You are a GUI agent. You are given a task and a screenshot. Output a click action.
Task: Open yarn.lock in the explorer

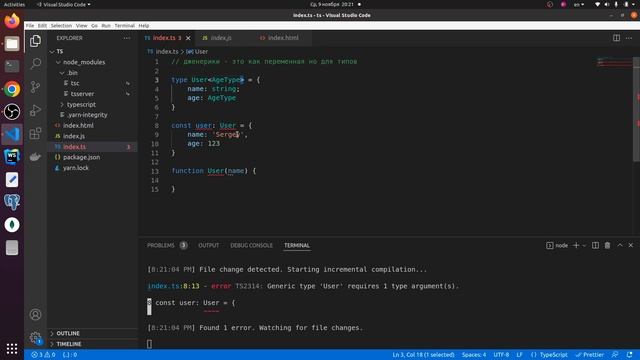point(76,168)
